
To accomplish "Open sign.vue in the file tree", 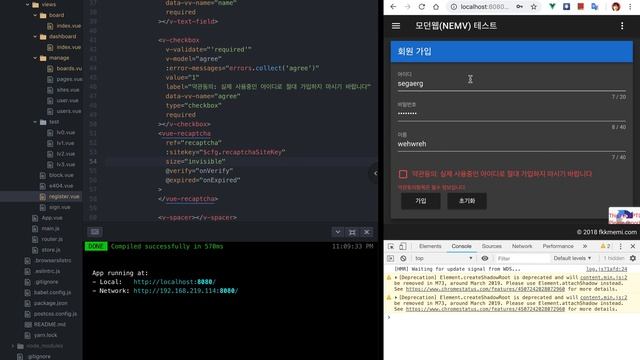I will (59, 207).
